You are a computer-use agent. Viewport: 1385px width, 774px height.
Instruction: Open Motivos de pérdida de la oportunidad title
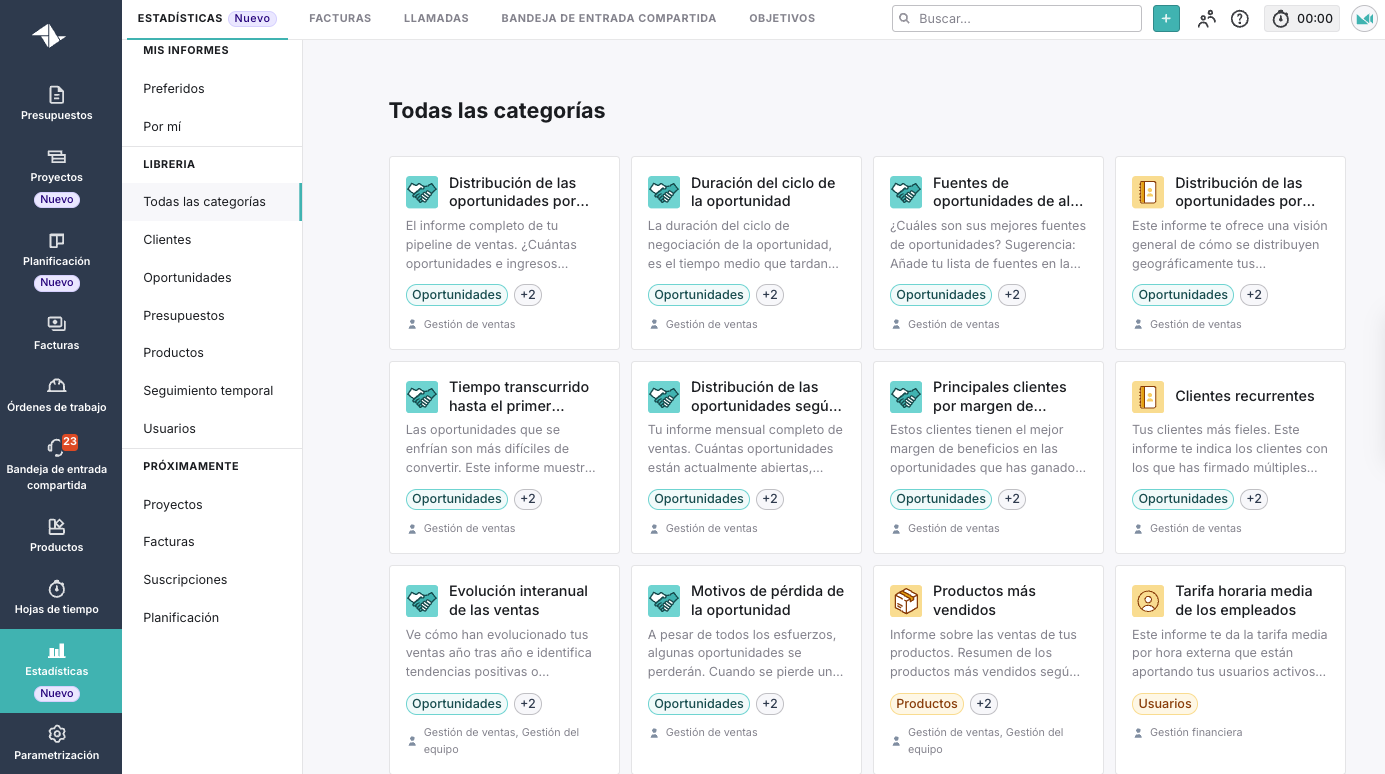pos(767,601)
